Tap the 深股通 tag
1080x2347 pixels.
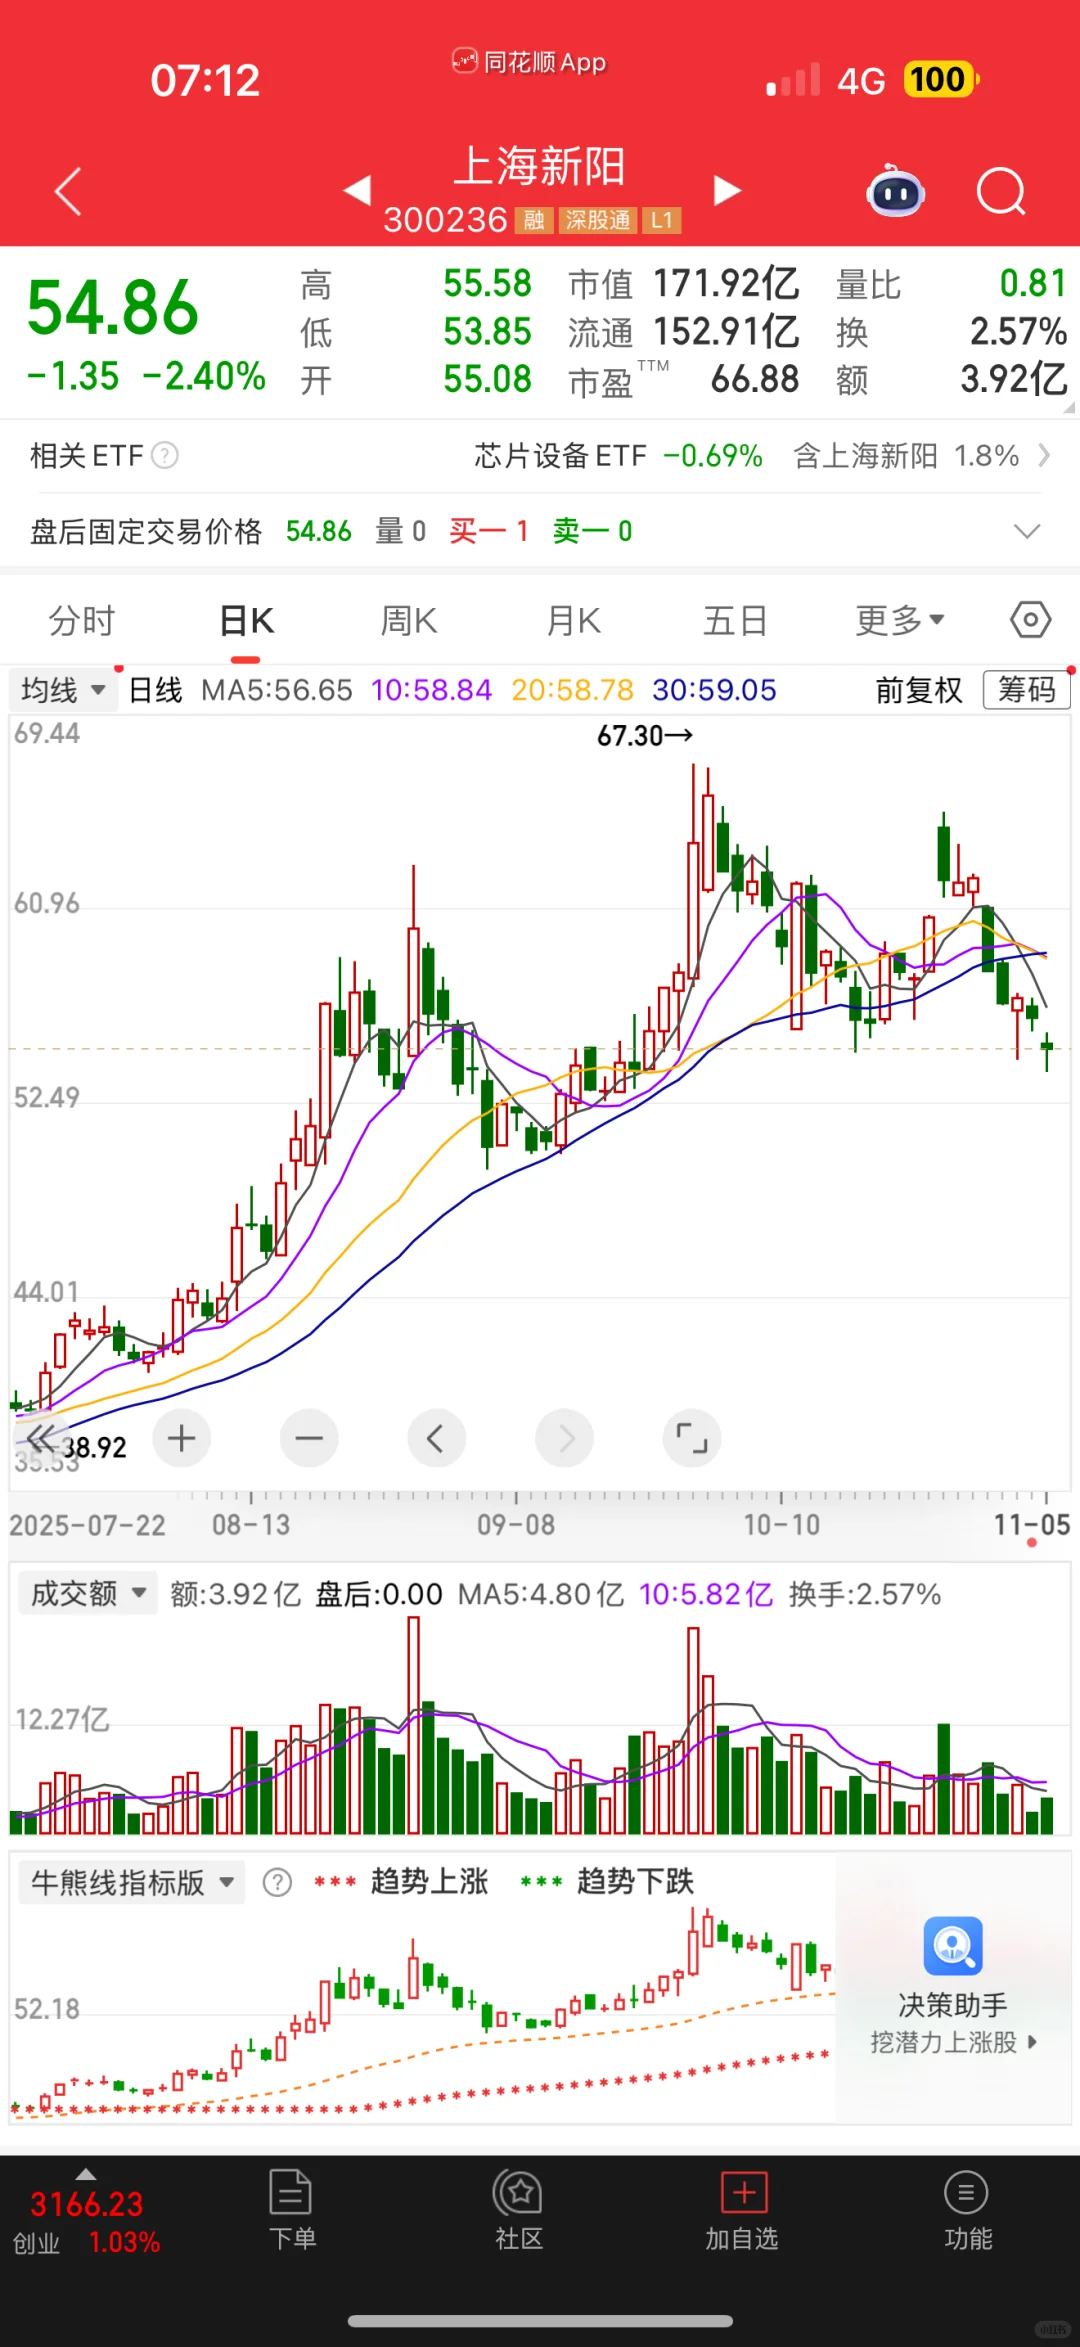597,220
